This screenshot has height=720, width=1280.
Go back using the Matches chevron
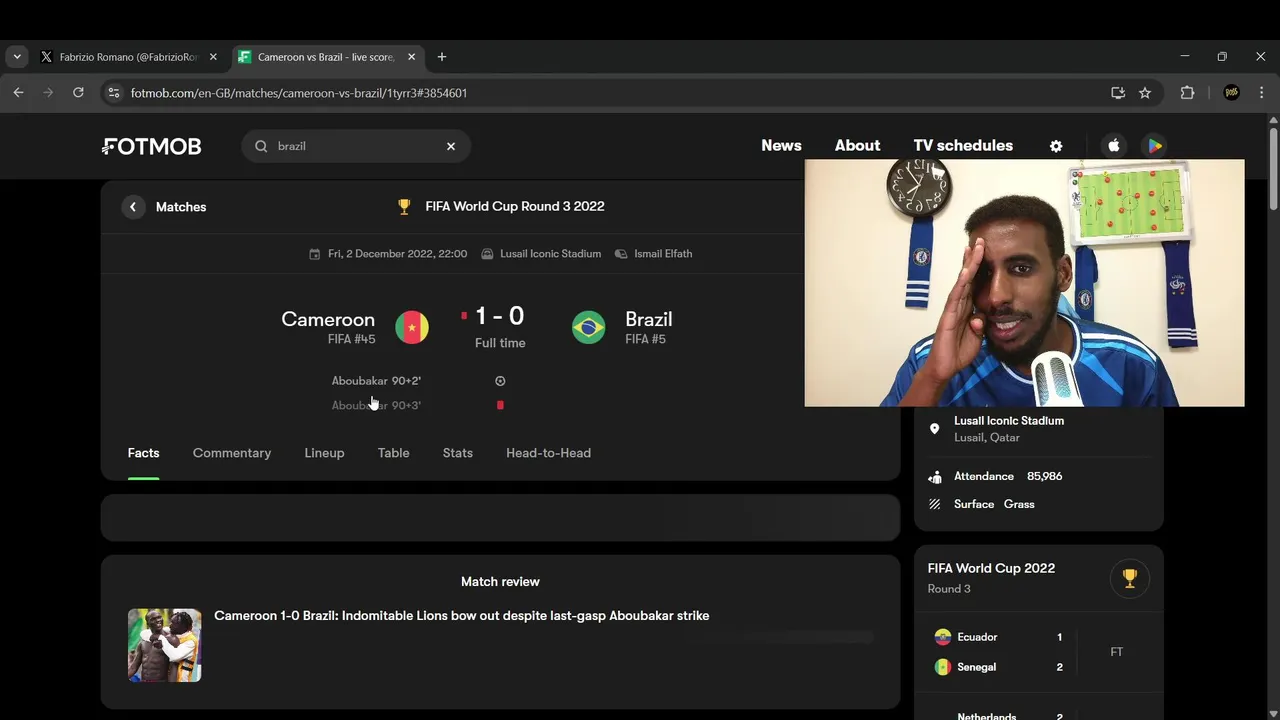tap(133, 207)
